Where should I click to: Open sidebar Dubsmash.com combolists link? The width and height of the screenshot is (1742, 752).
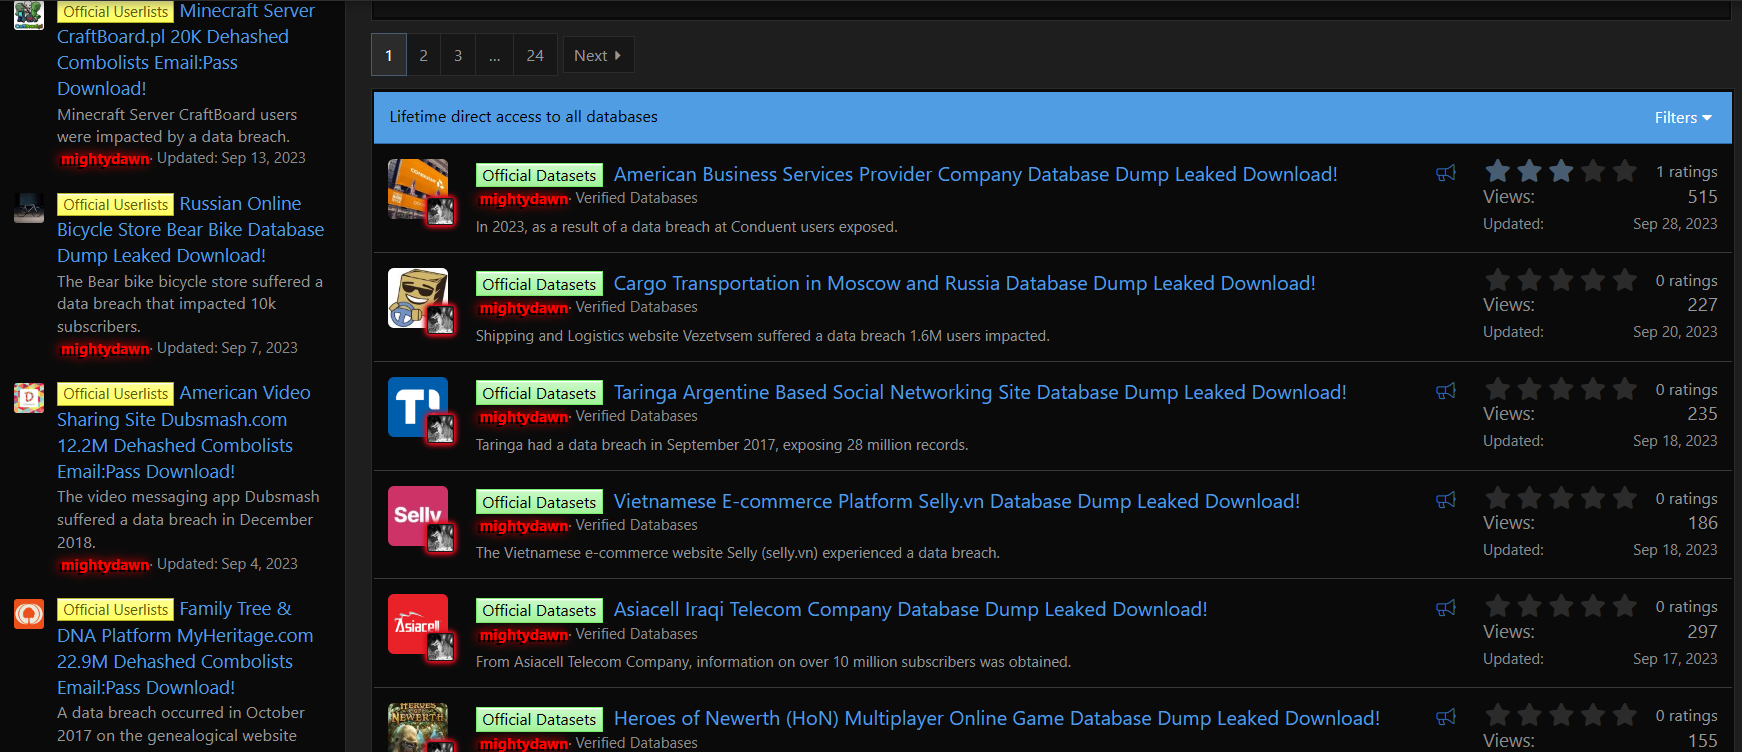[x=184, y=432]
